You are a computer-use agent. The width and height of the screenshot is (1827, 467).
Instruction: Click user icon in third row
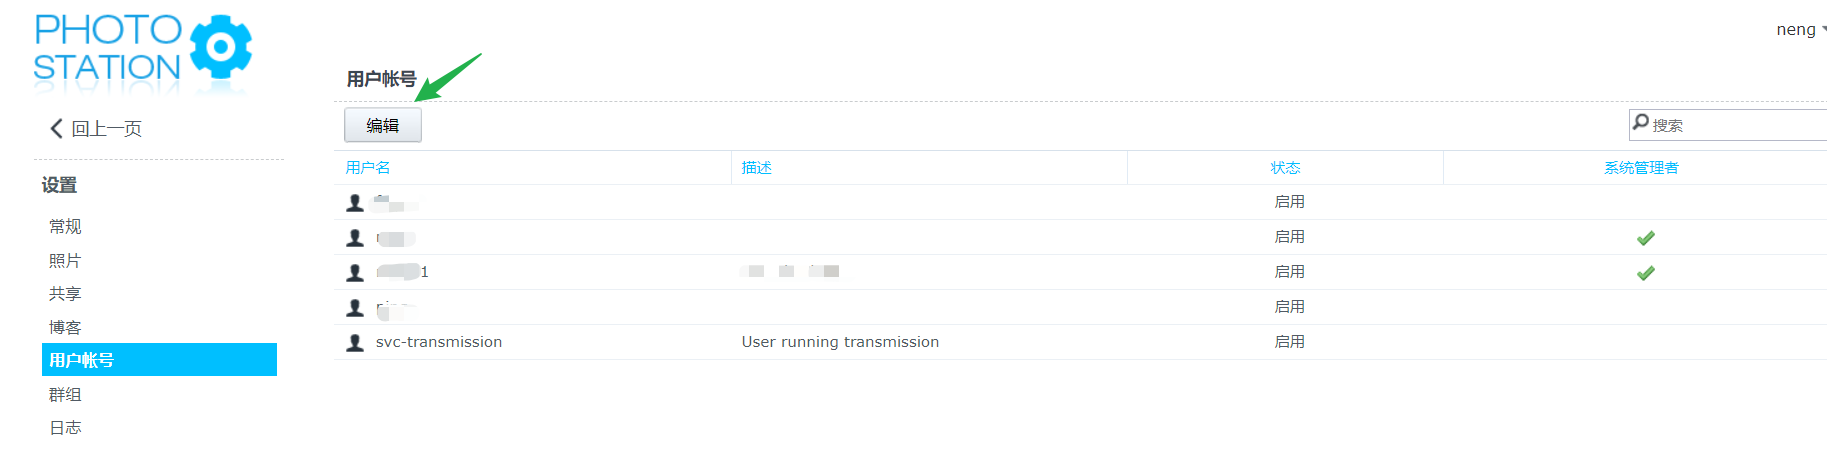coord(354,272)
